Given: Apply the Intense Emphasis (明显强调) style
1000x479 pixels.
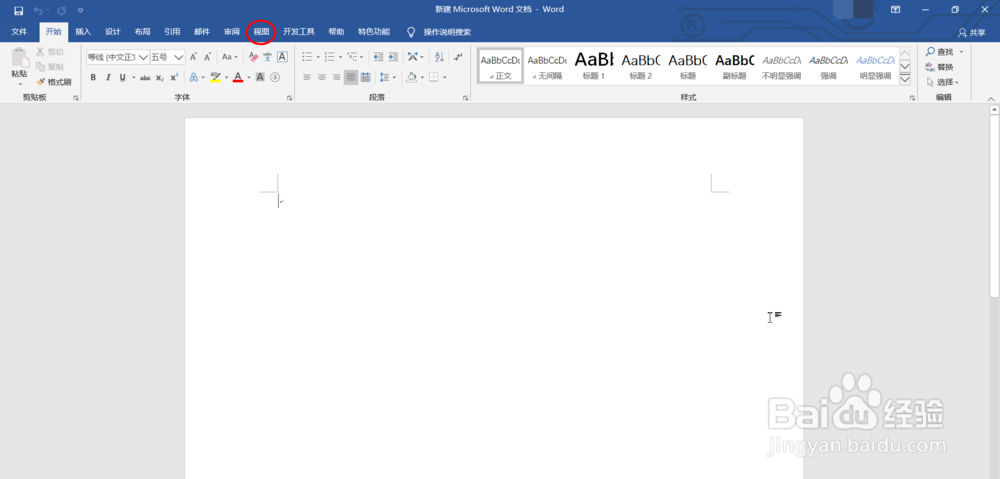Looking at the screenshot, I should (x=875, y=66).
